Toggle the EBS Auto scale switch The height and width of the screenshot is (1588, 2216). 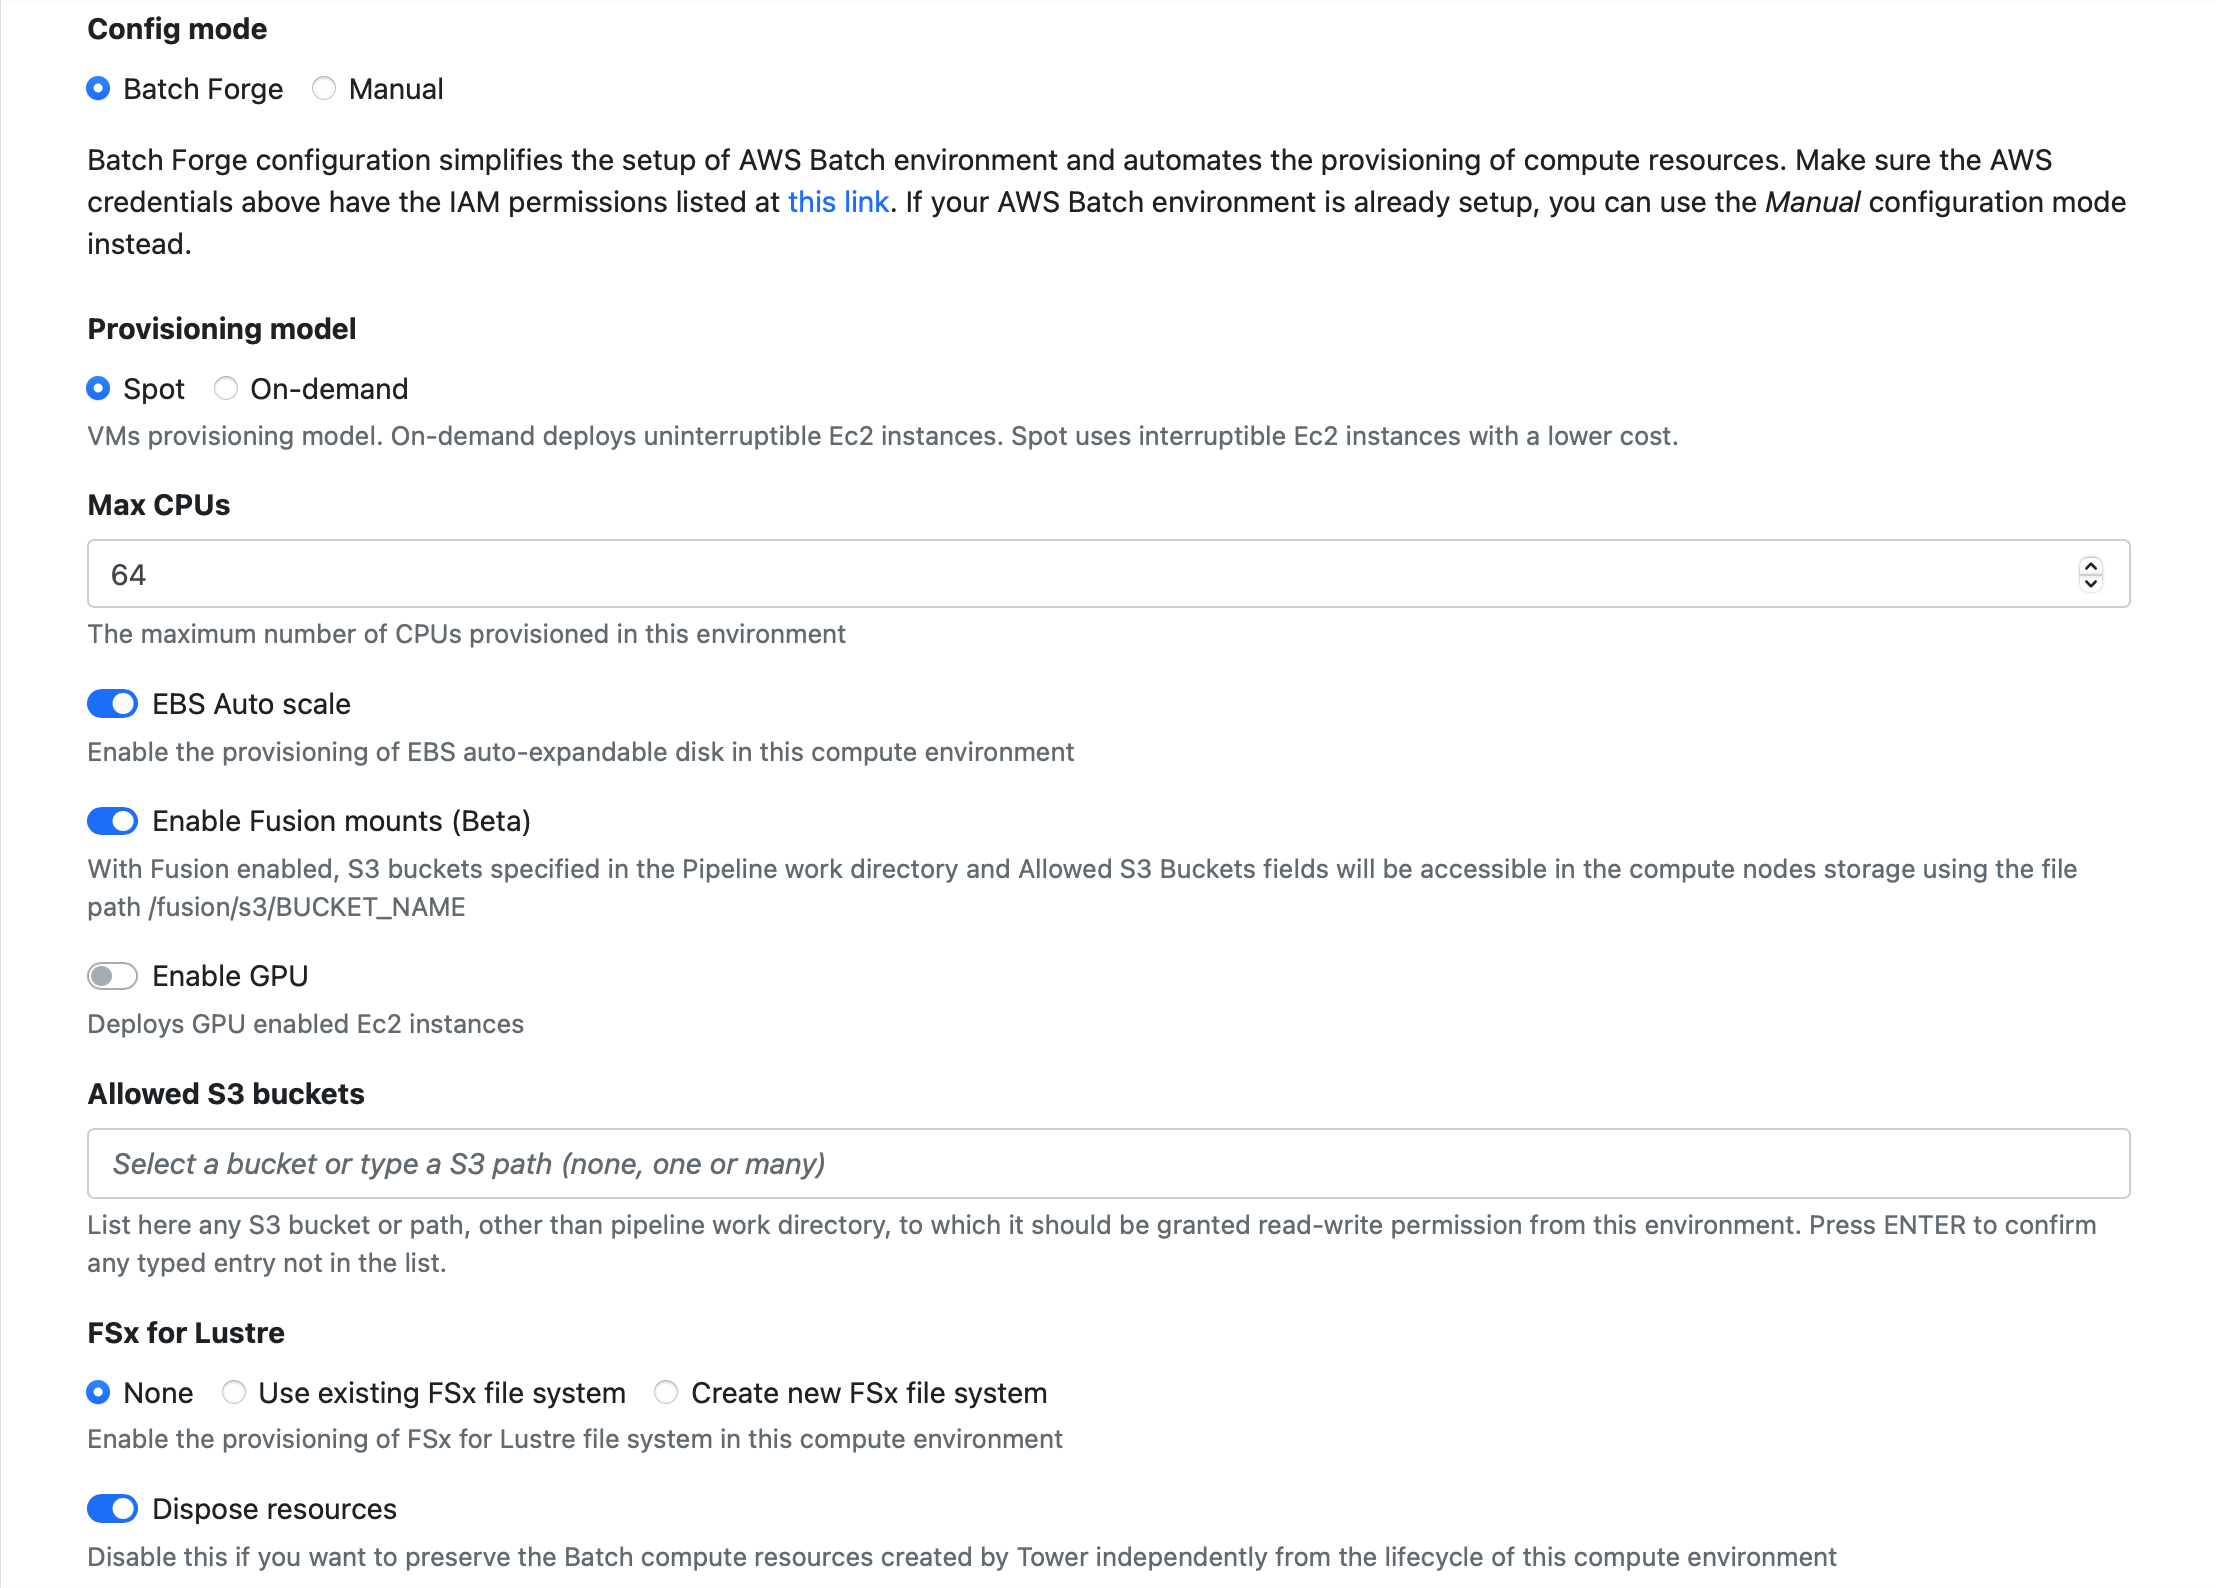coord(112,704)
